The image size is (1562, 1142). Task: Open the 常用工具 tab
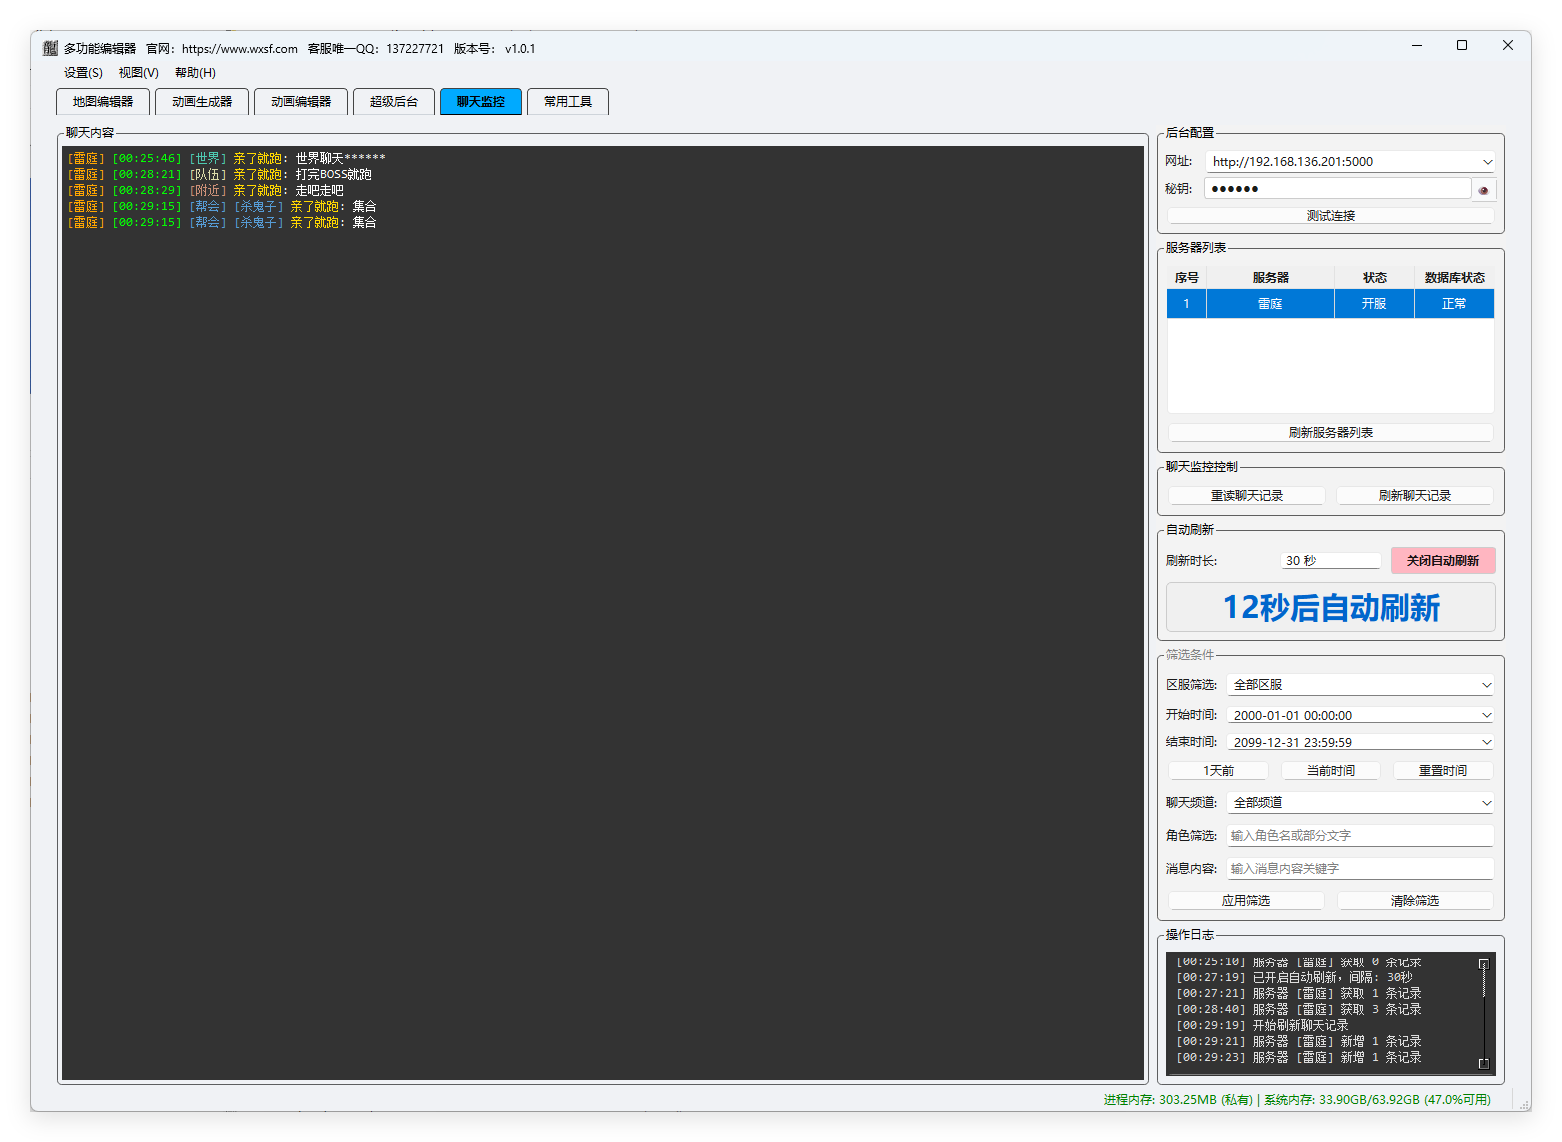point(567,102)
